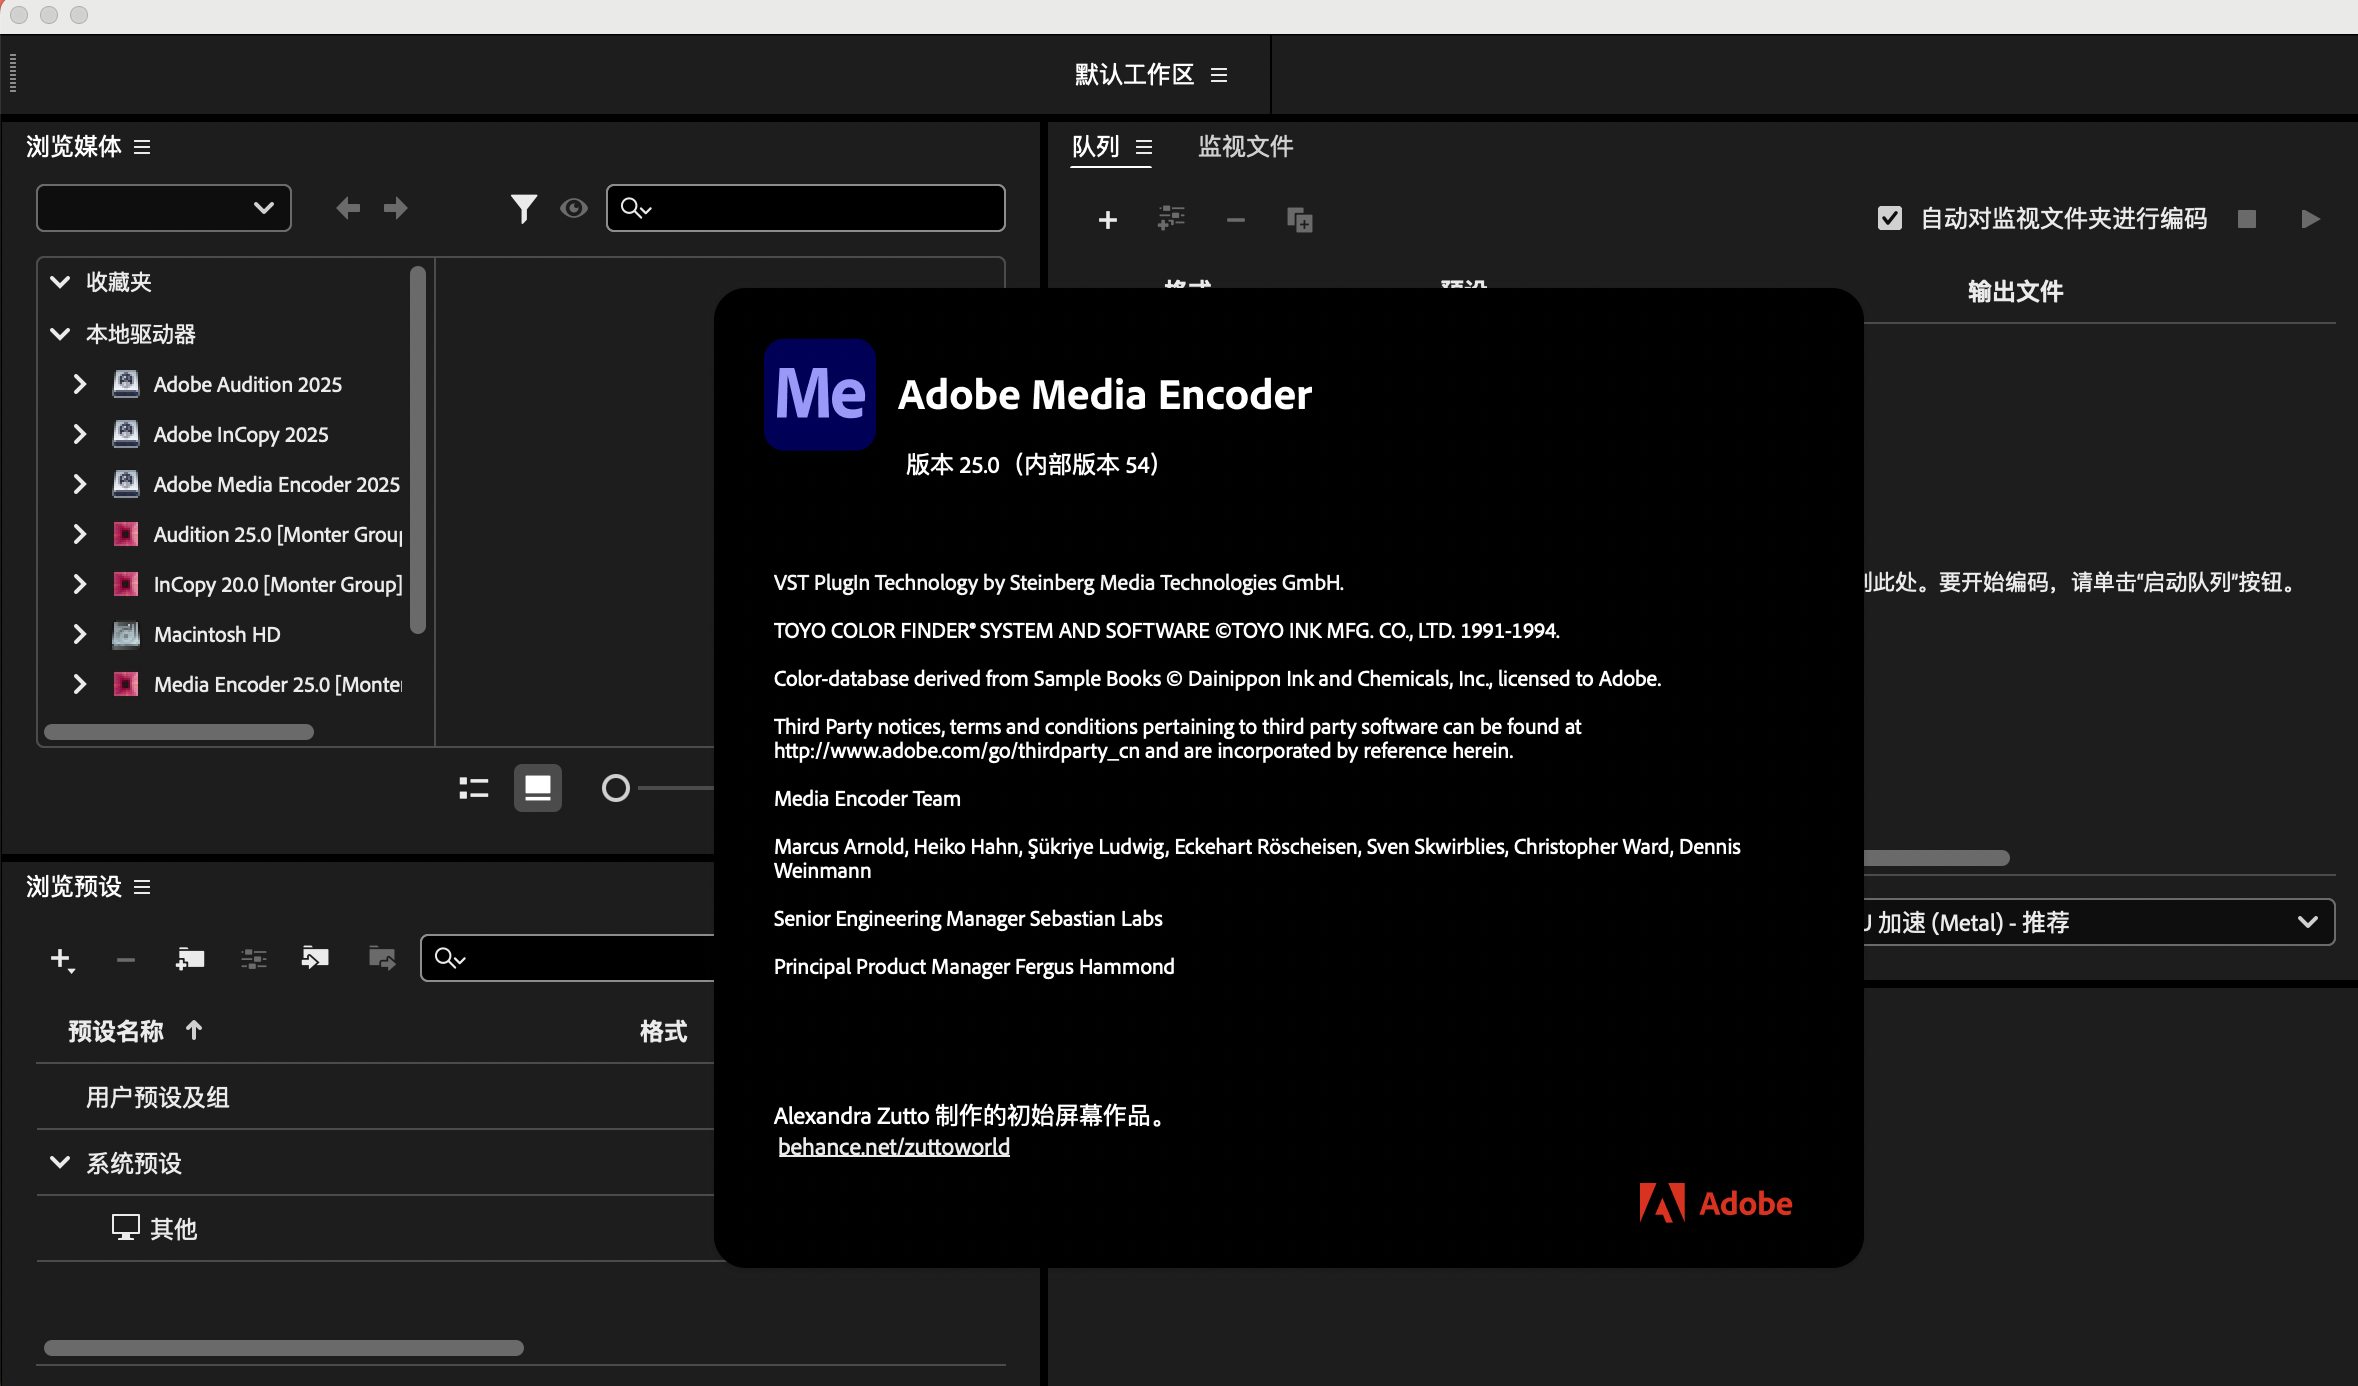Screen dimensions: 2358x1386
Task: Click the media browser search field
Action: (x=820, y=208)
